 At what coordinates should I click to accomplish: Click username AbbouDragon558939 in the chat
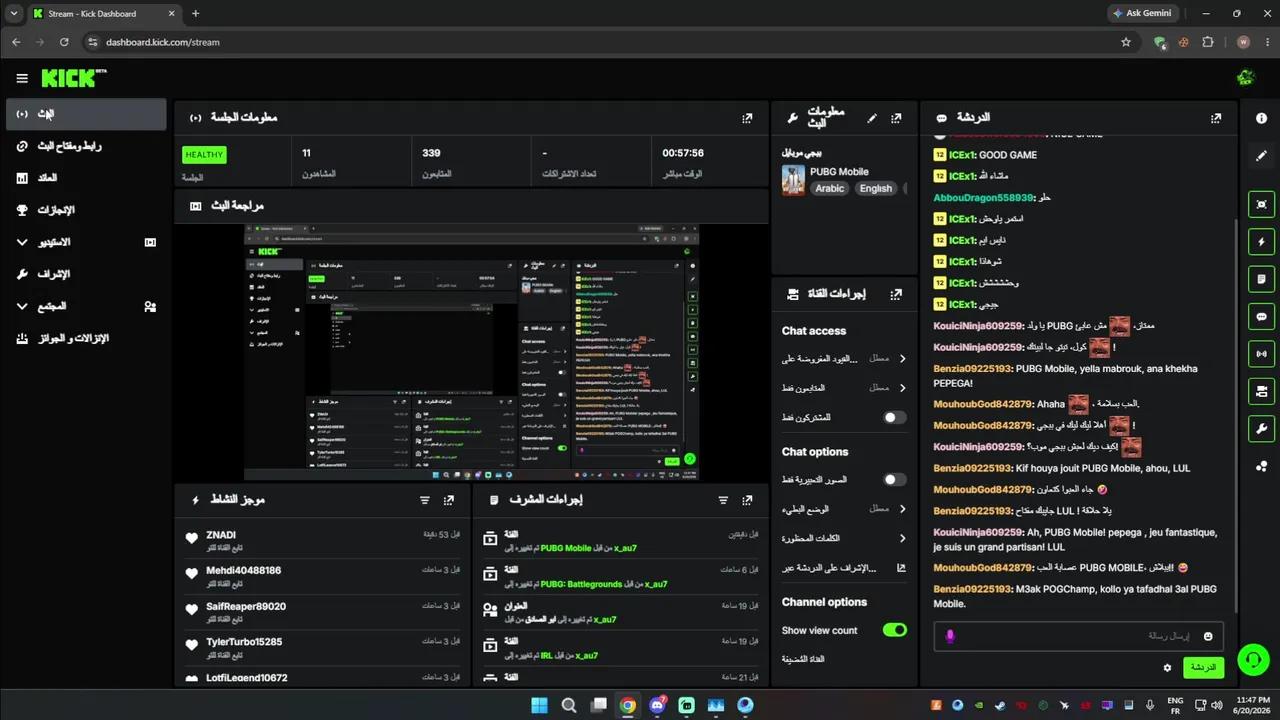[983, 198]
